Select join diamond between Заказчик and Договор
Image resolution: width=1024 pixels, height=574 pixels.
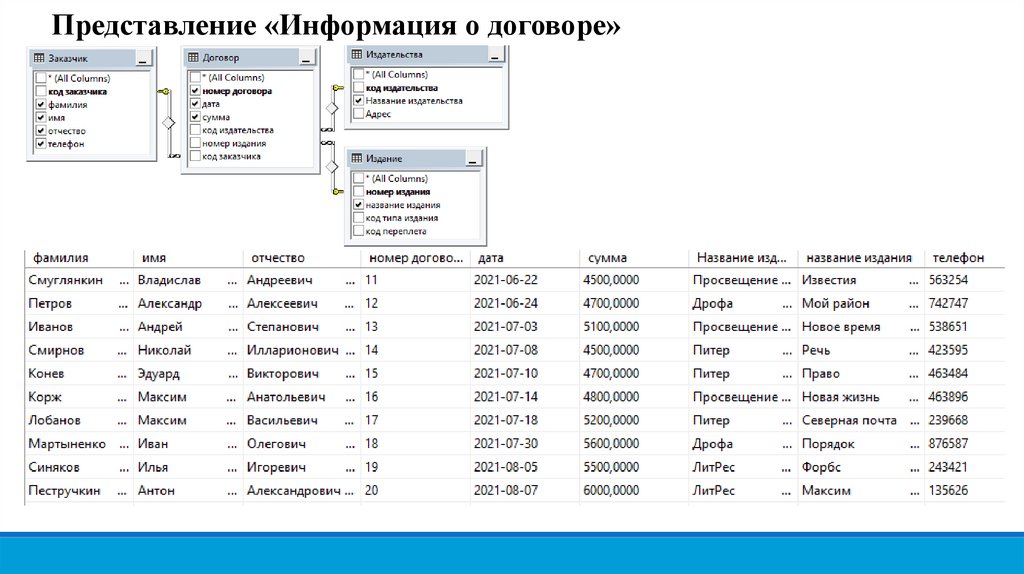pyautogui.click(x=168, y=123)
